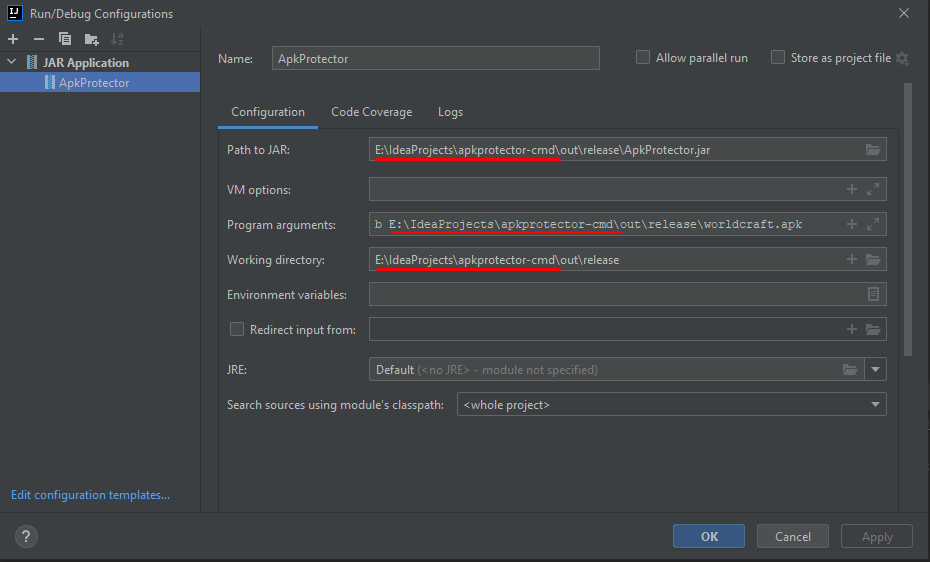Edit environment variables list icon
This screenshot has height=562, width=930.
(x=873, y=294)
